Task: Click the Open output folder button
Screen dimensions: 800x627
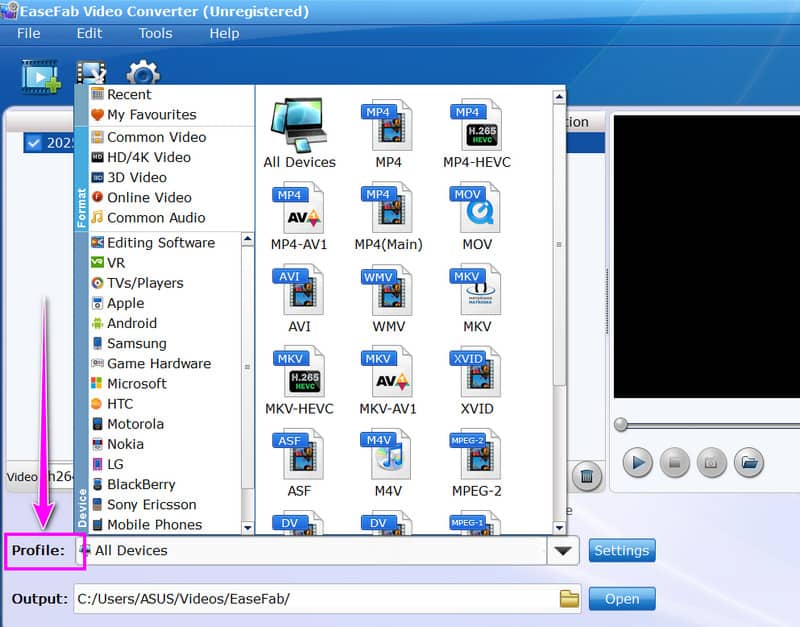Action: 621,598
